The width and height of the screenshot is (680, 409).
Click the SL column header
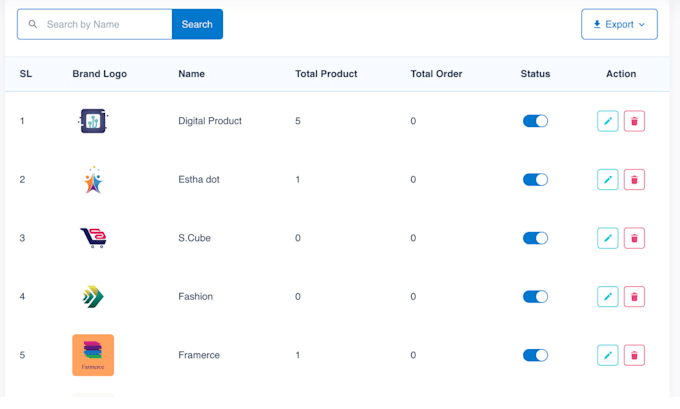coord(26,74)
